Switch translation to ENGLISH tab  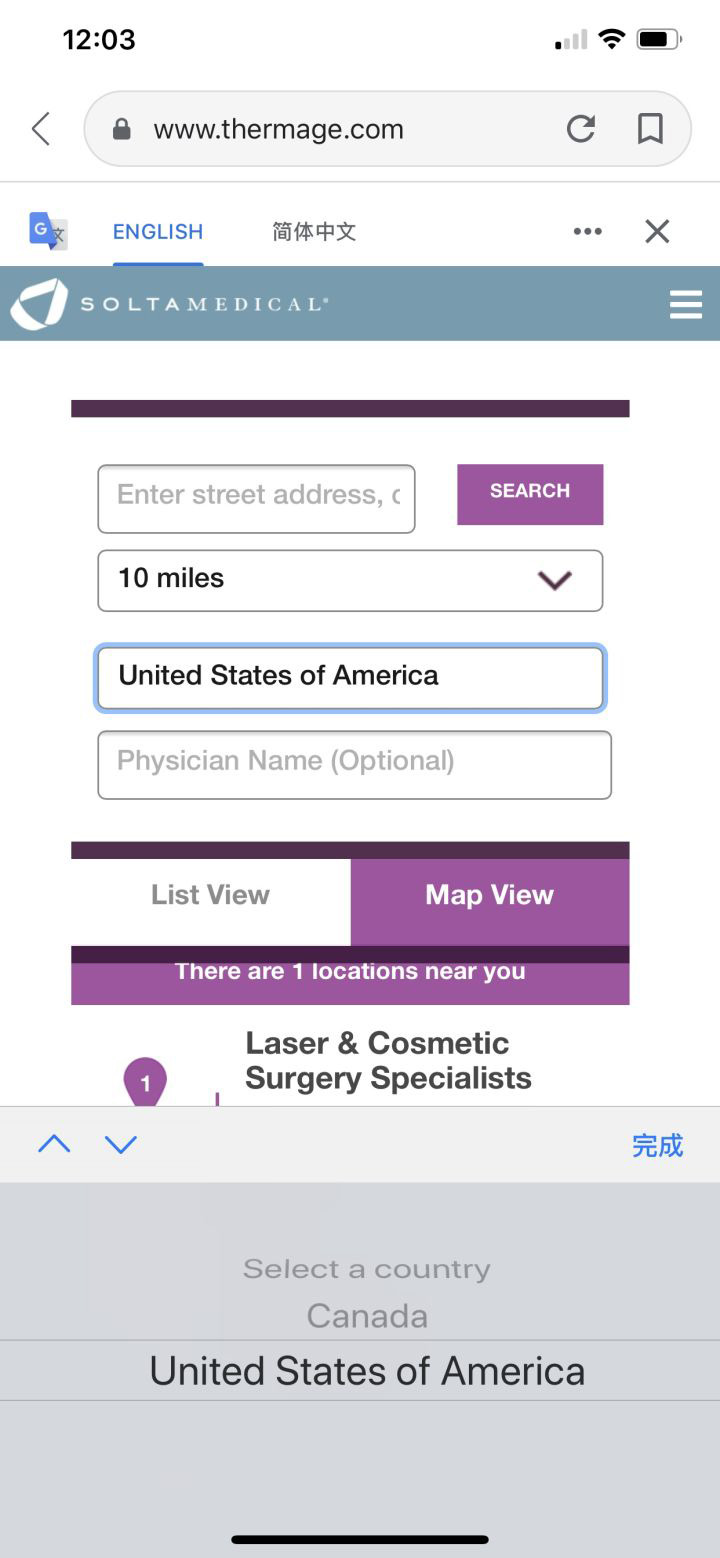[158, 232]
